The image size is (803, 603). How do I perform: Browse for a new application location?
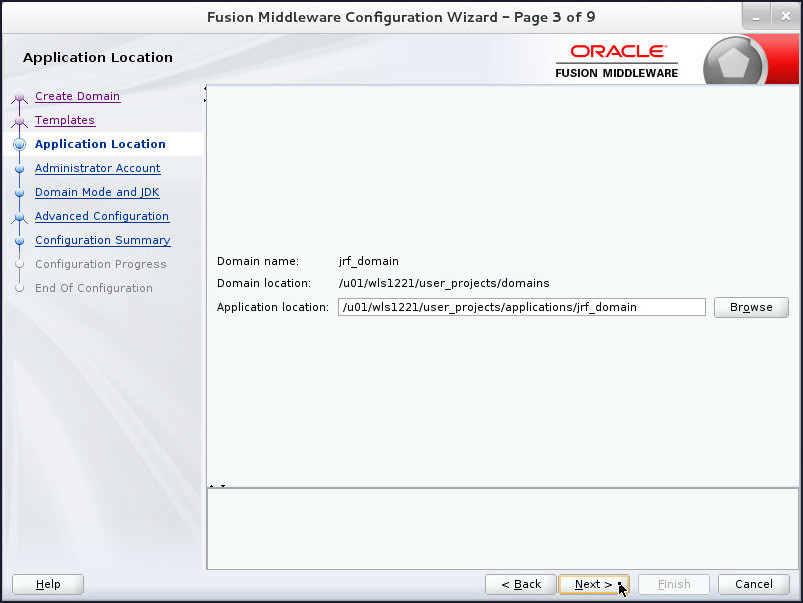click(x=750, y=307)
